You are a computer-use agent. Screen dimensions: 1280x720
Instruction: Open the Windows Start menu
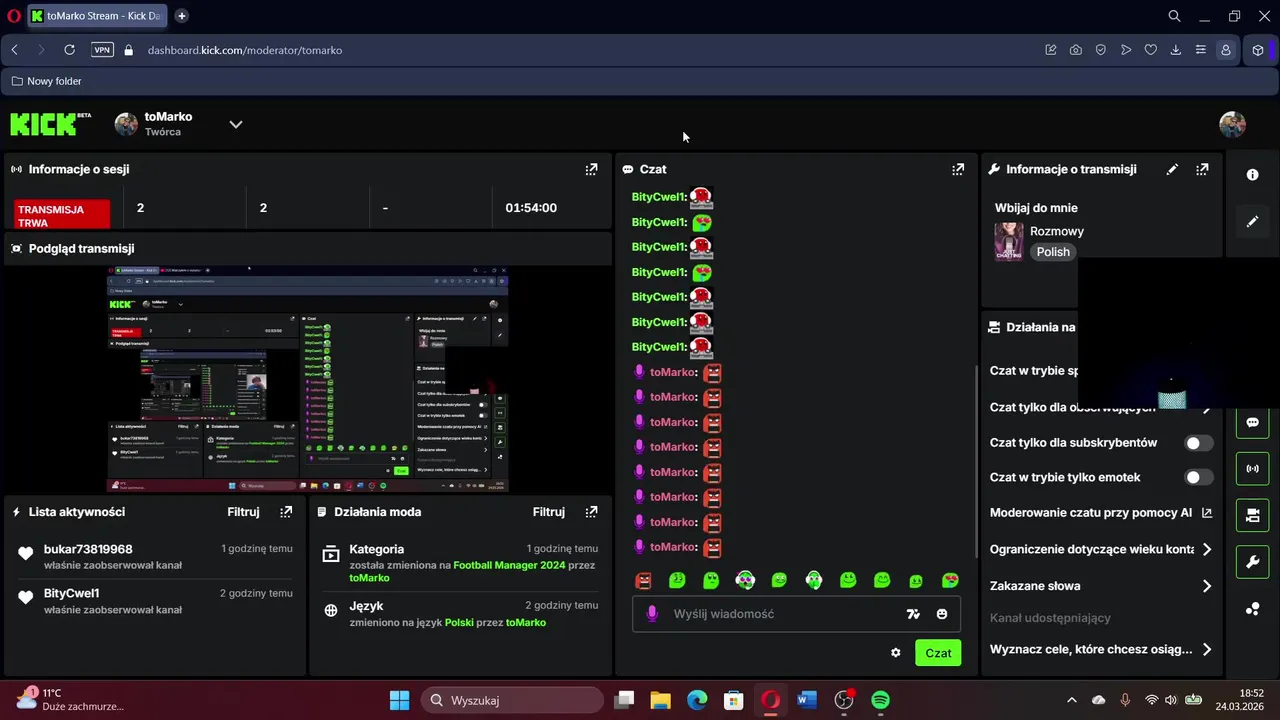click(x=399, y=700)
